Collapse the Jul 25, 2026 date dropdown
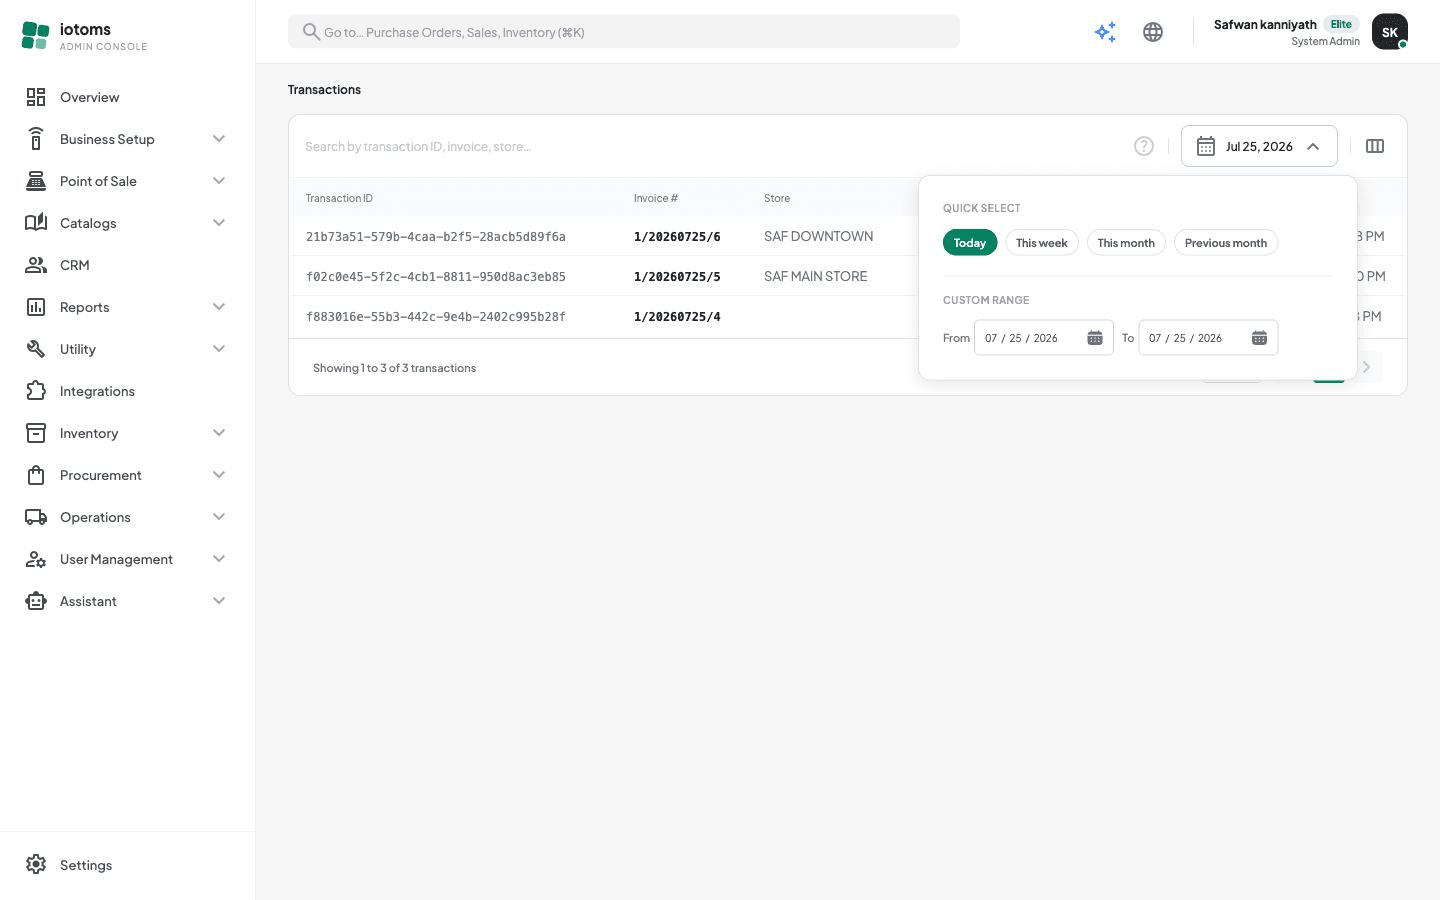Screen dimensions: 1440x900 coord(1259,146)
